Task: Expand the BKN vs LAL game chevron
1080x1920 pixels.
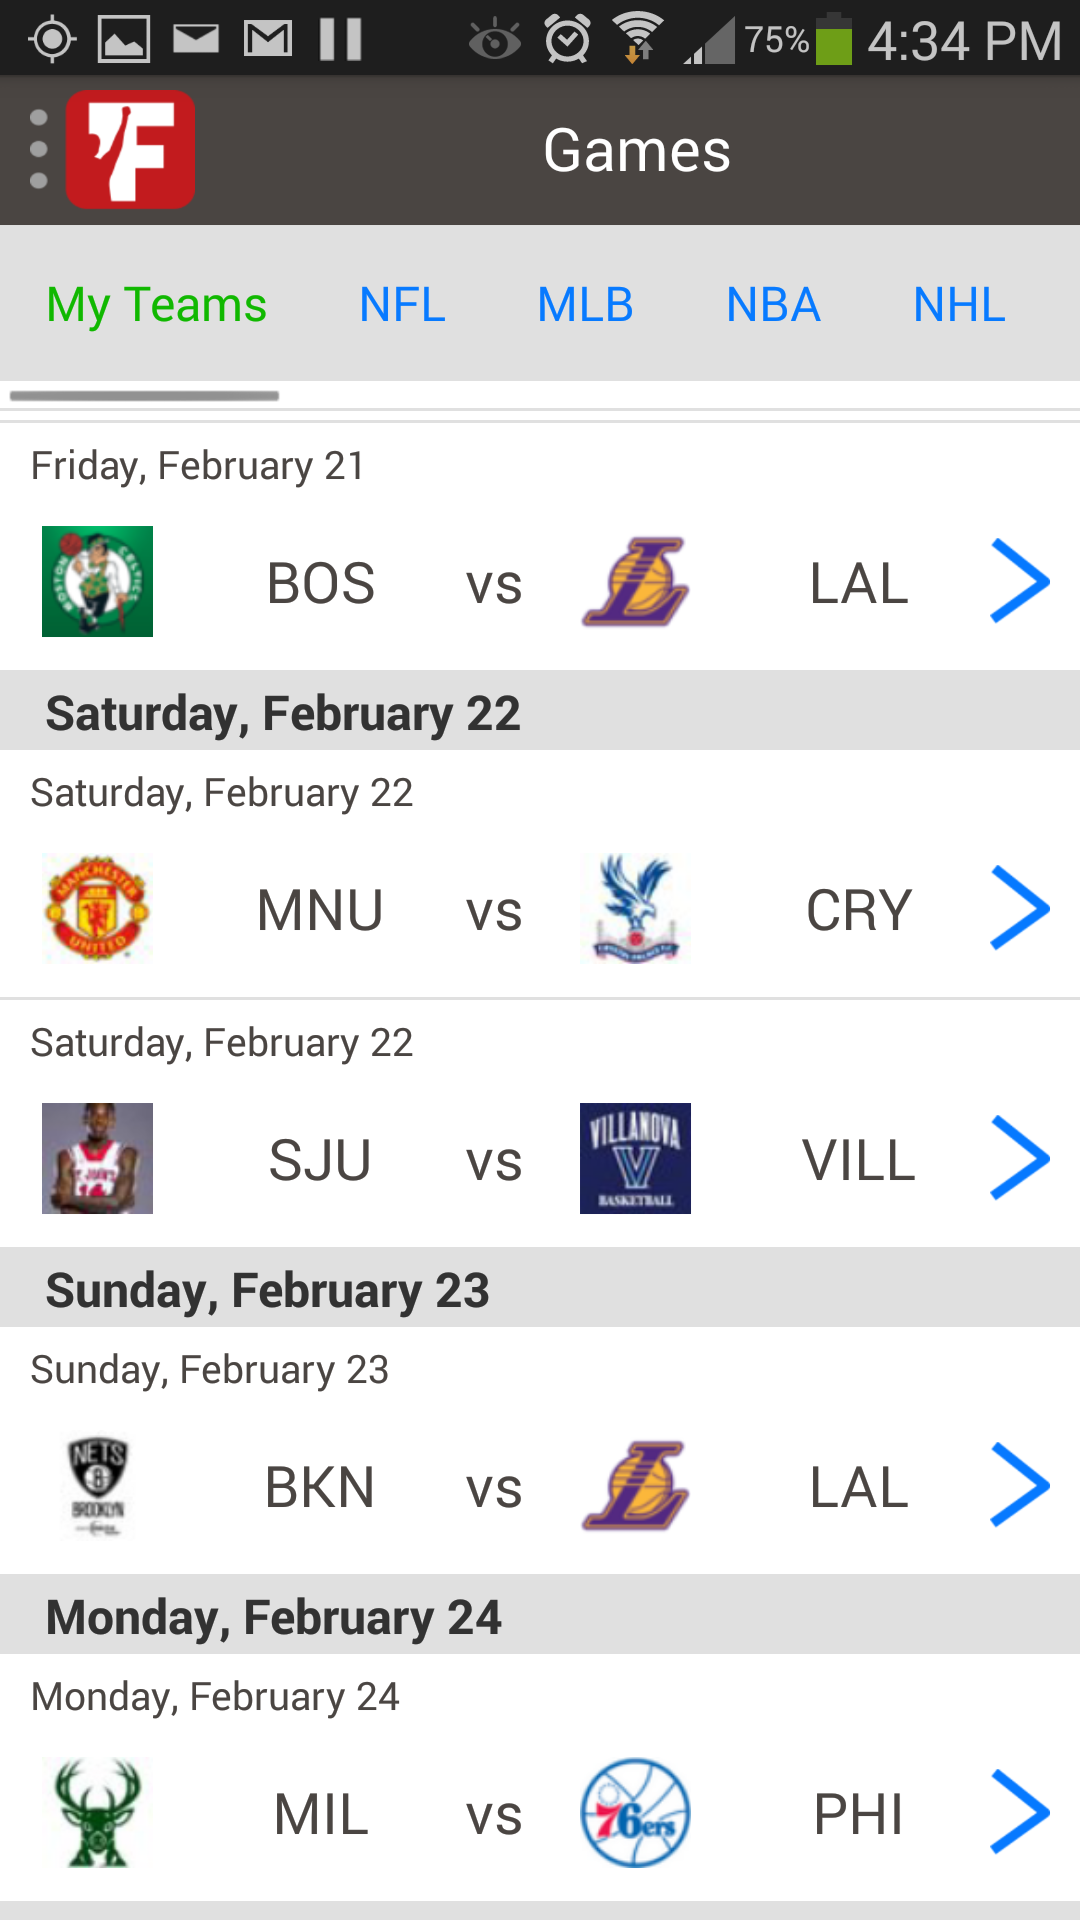Action: point(1019,1485)
